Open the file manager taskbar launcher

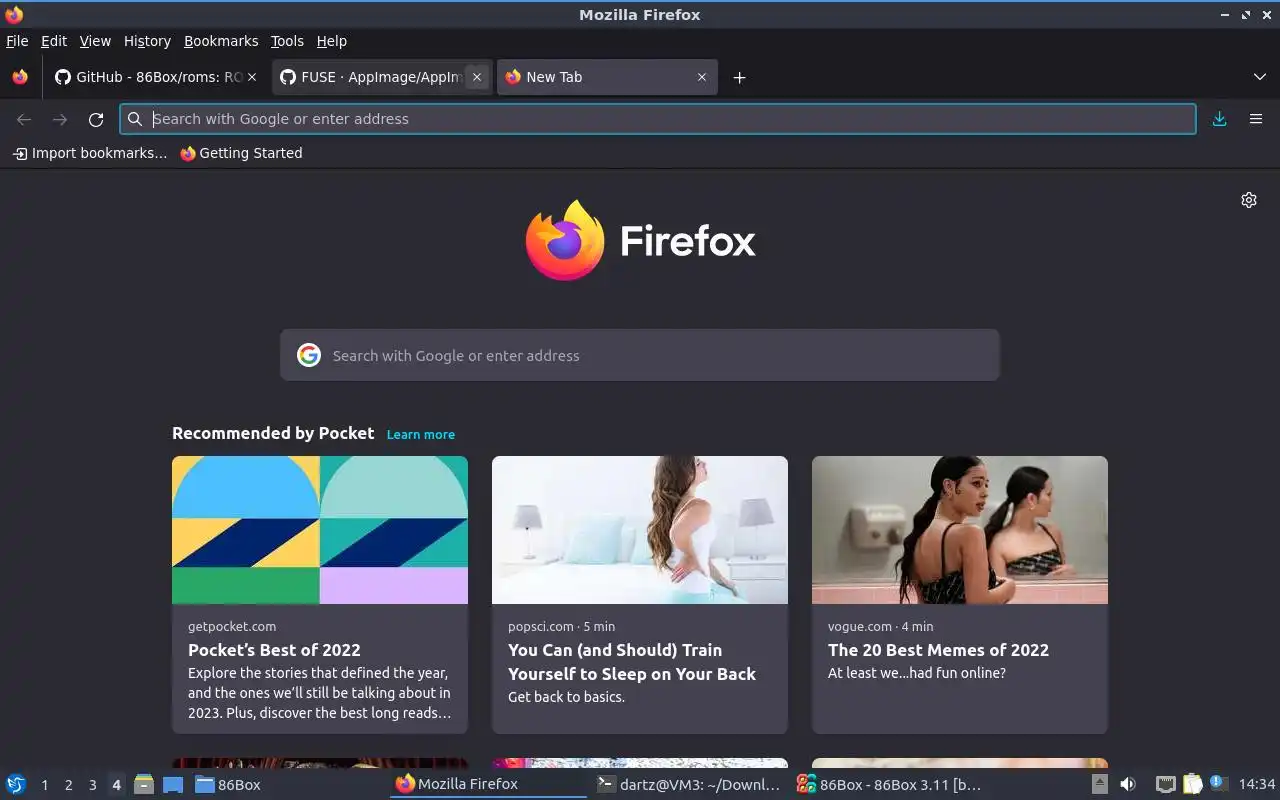144,784
